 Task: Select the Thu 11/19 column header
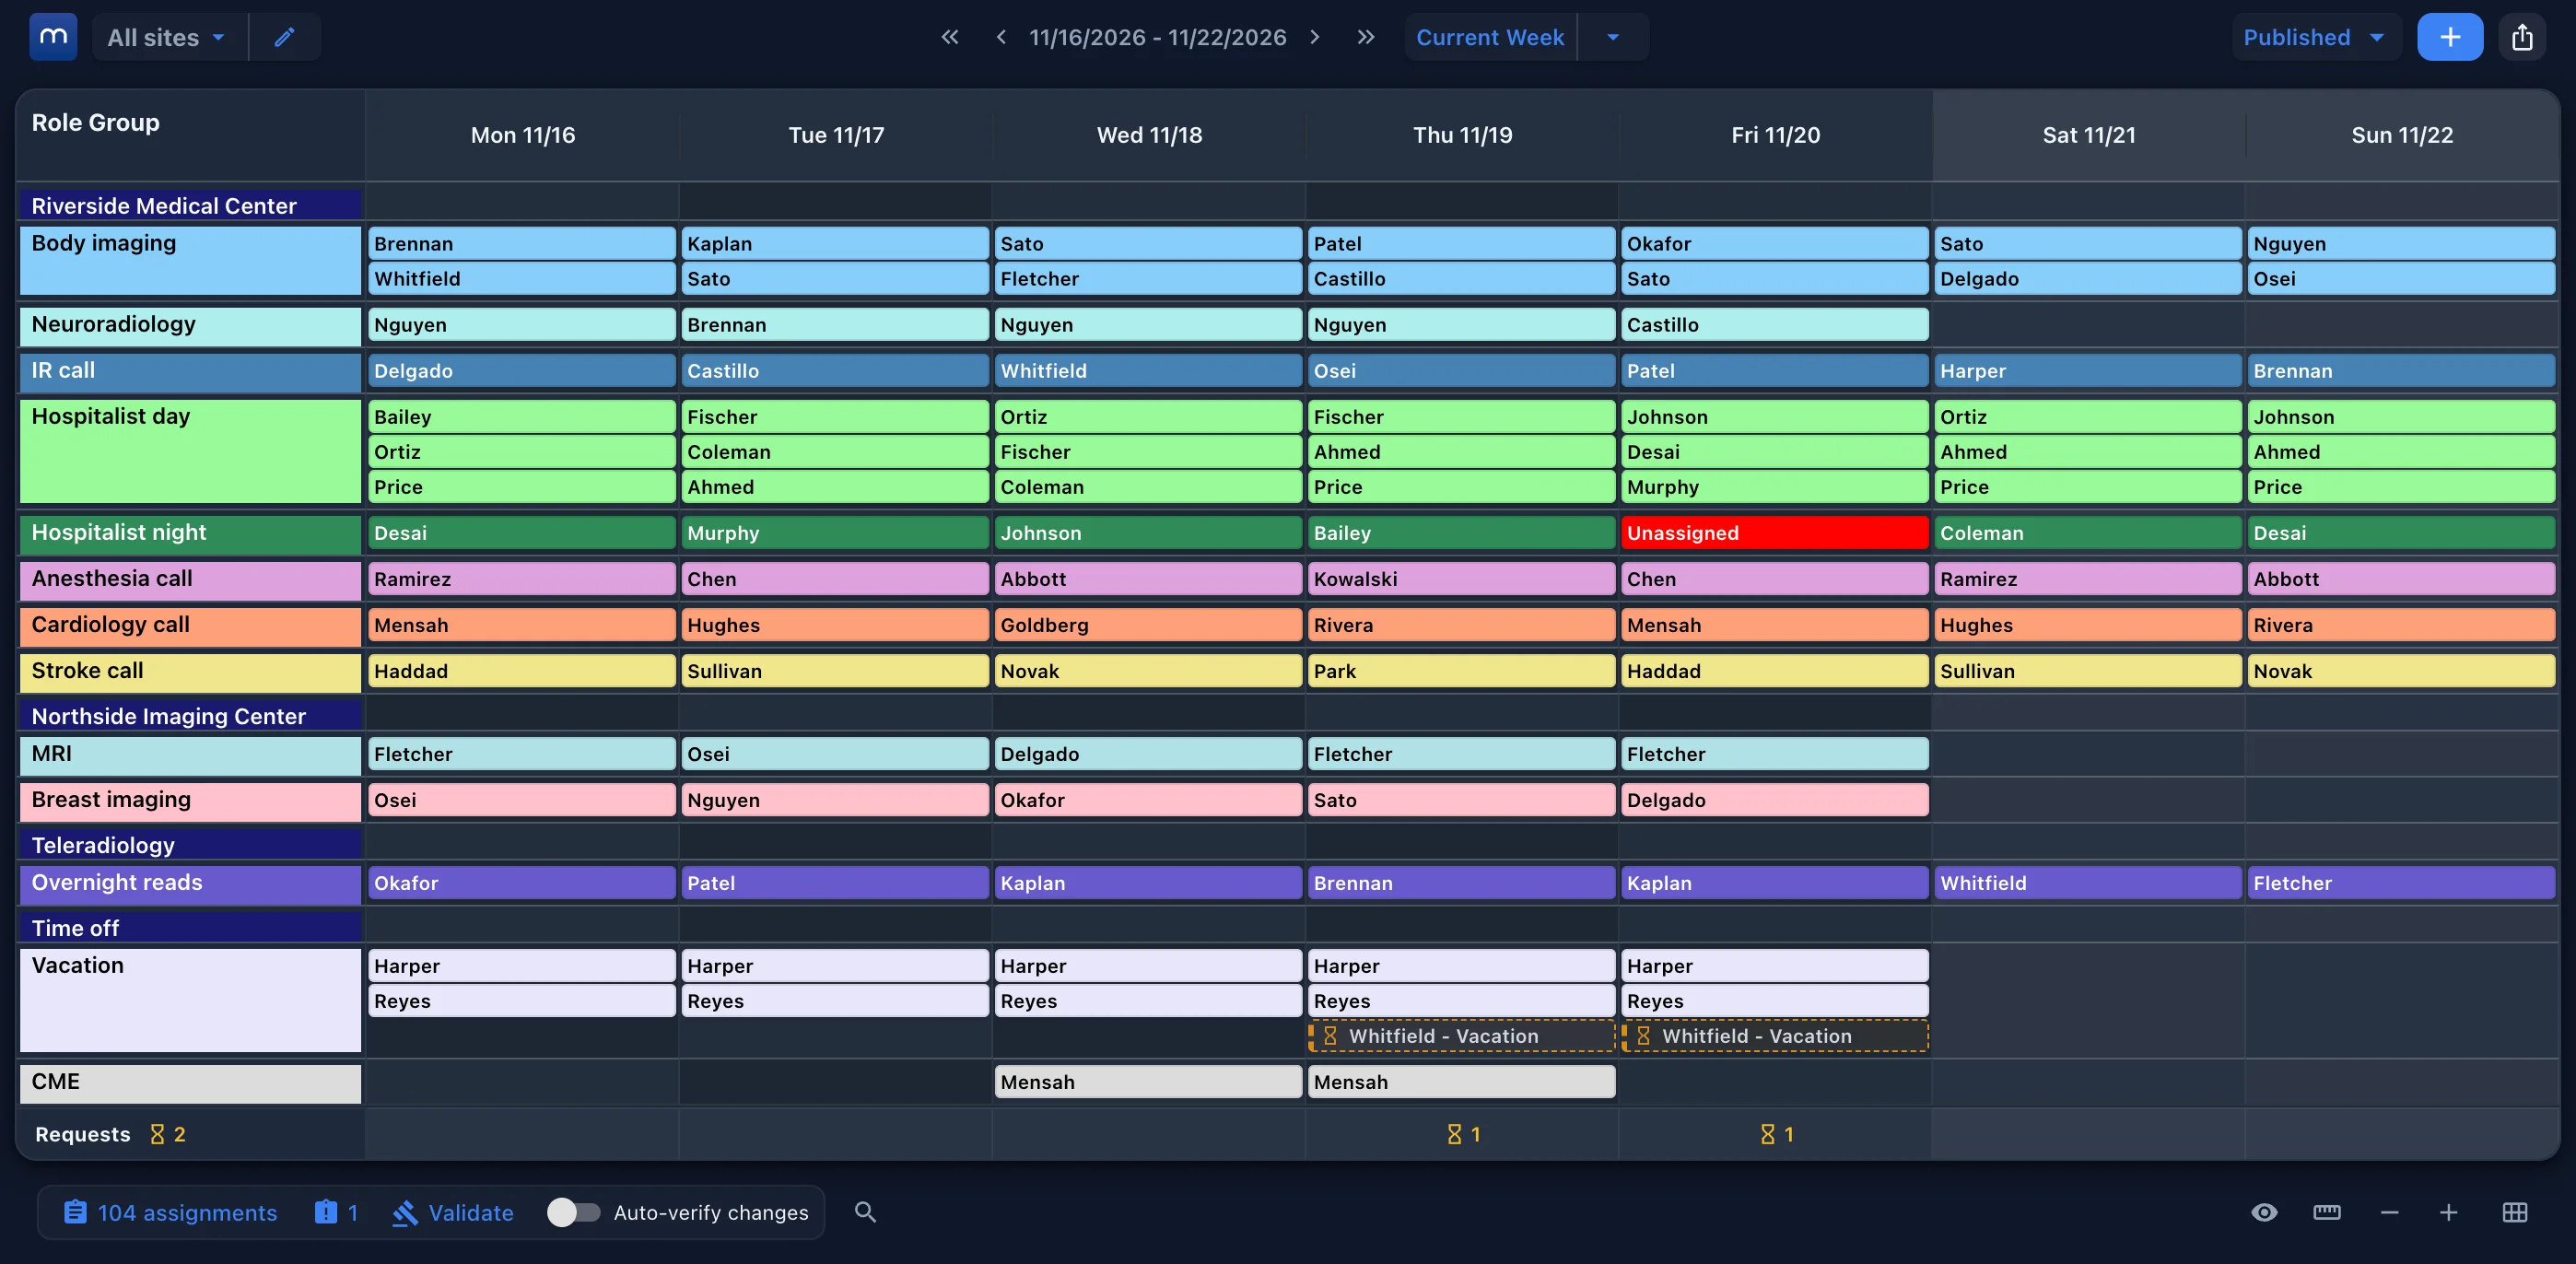click(x=1462, y=135)
